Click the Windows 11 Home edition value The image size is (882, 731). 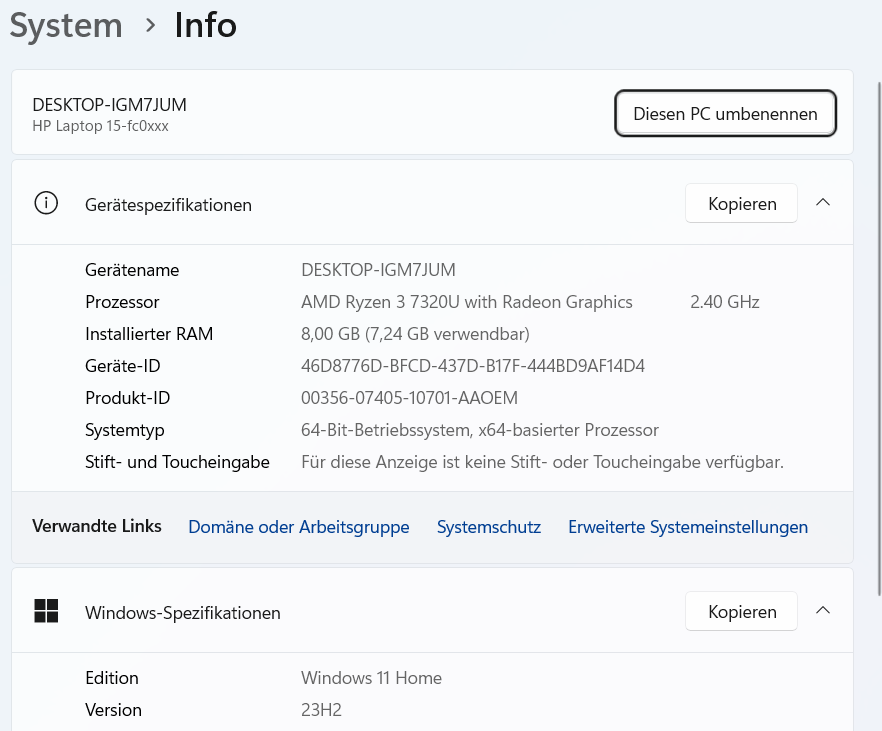tap(371, 678)
